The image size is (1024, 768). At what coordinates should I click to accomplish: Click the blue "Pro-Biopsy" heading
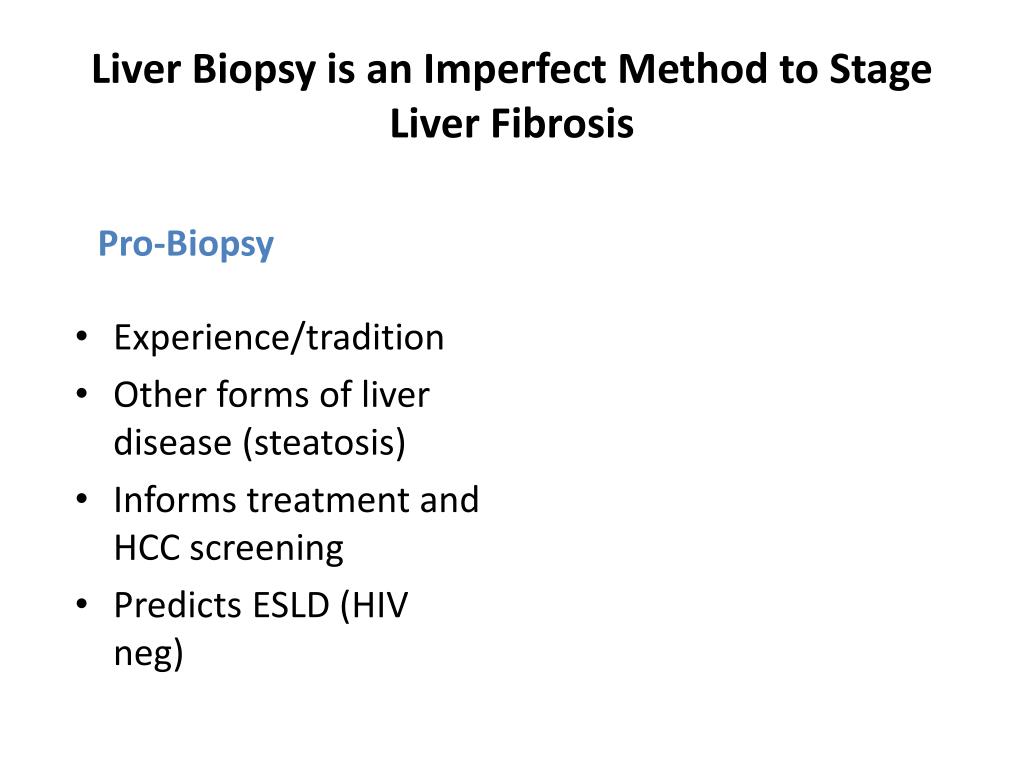pyautogui.click(x=185, y=246)
